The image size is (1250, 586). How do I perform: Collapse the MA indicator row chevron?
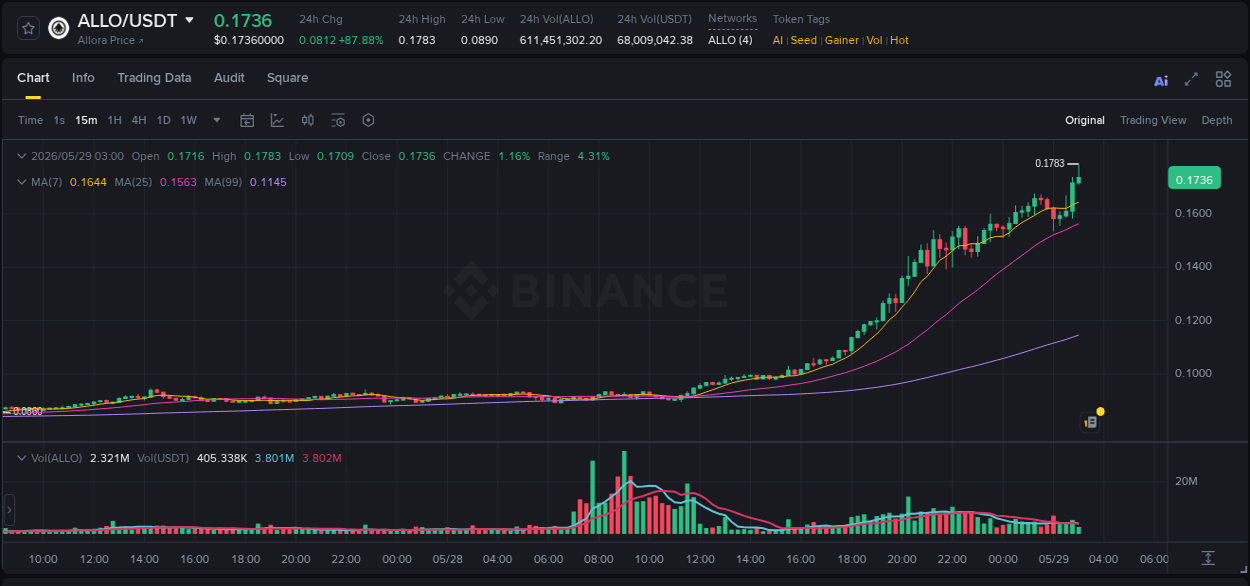(22, 182)
